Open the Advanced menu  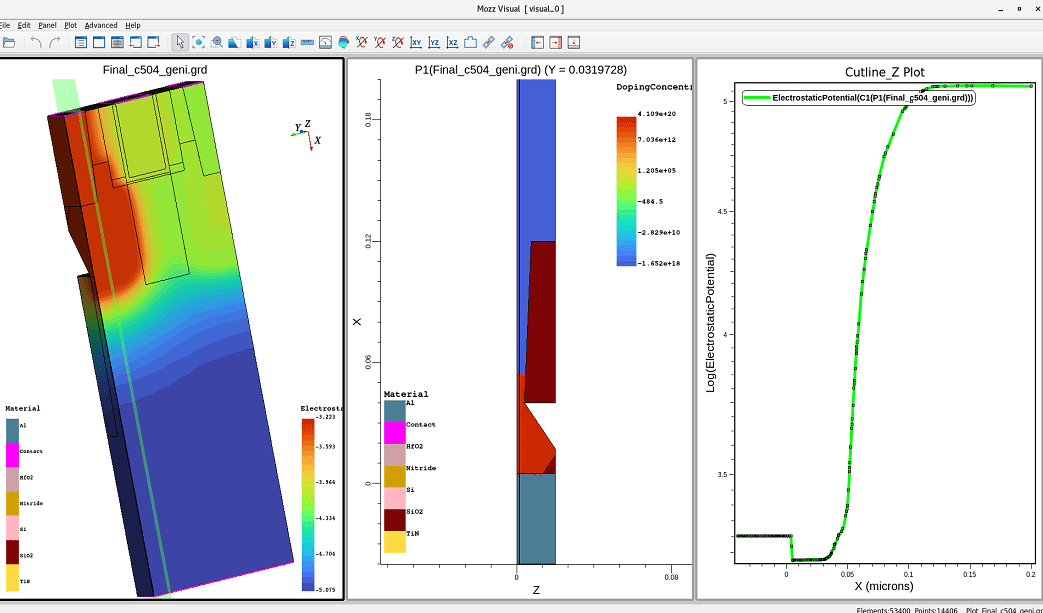pyautogui.click(x=101, y=25)
